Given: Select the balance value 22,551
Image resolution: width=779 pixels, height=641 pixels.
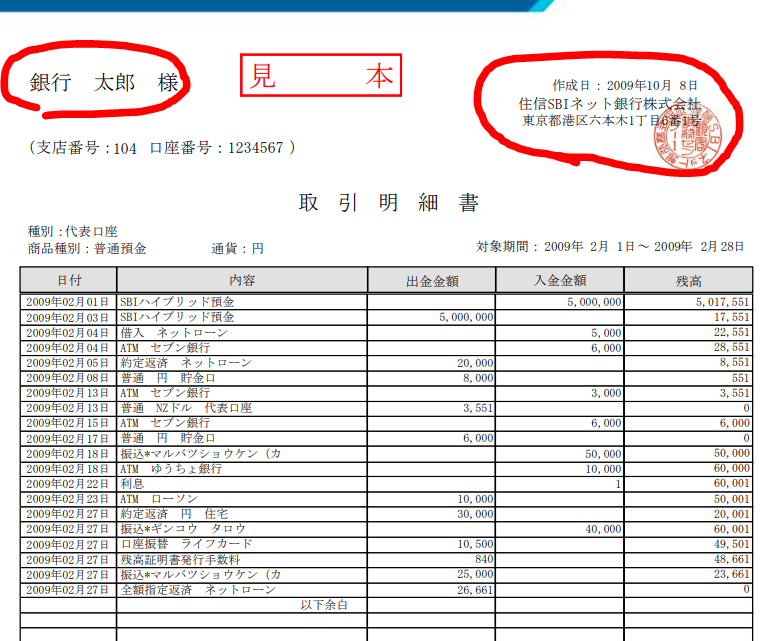Looking at the screenshot, I should click(732, 332).
